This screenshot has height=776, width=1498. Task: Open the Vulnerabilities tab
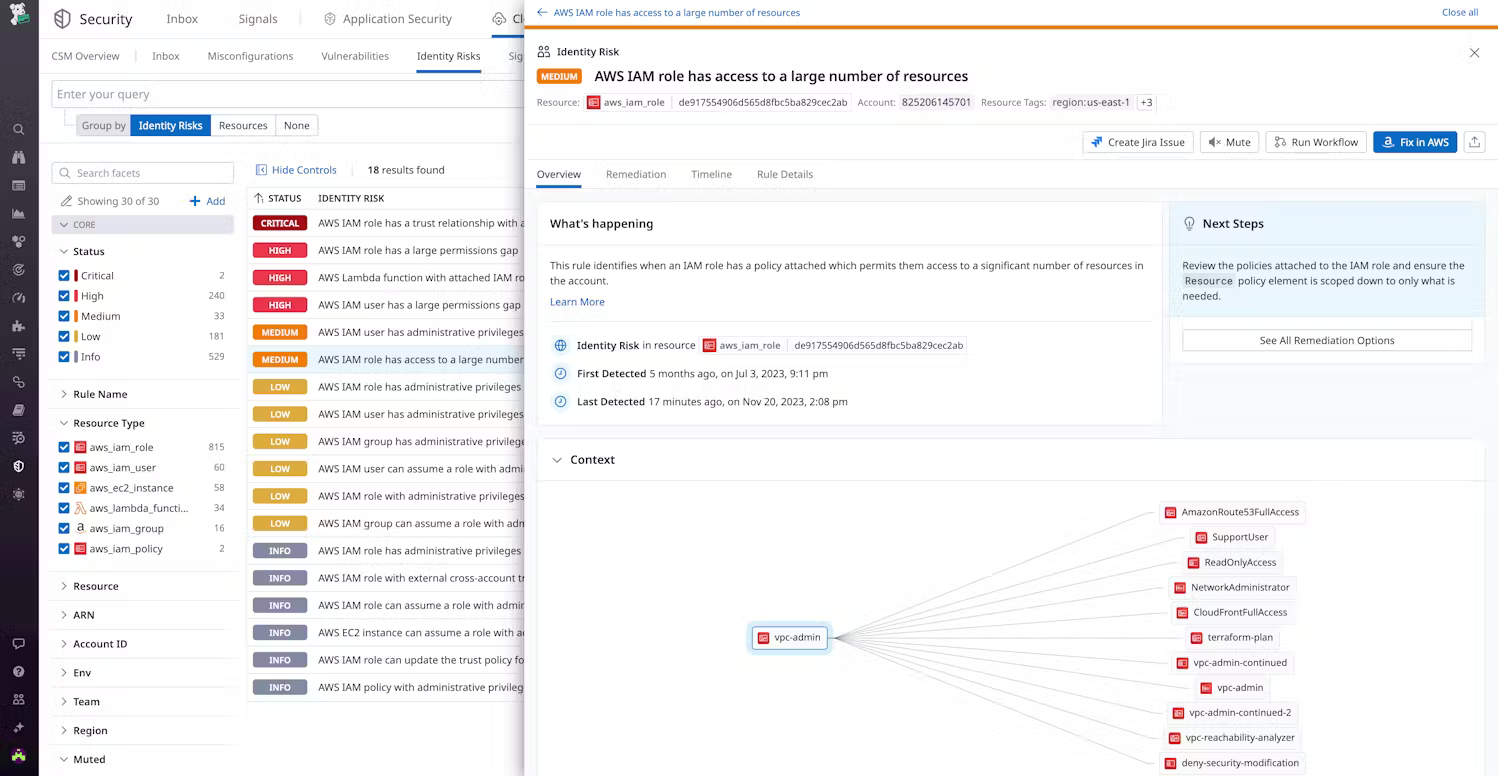pos(355,56)
